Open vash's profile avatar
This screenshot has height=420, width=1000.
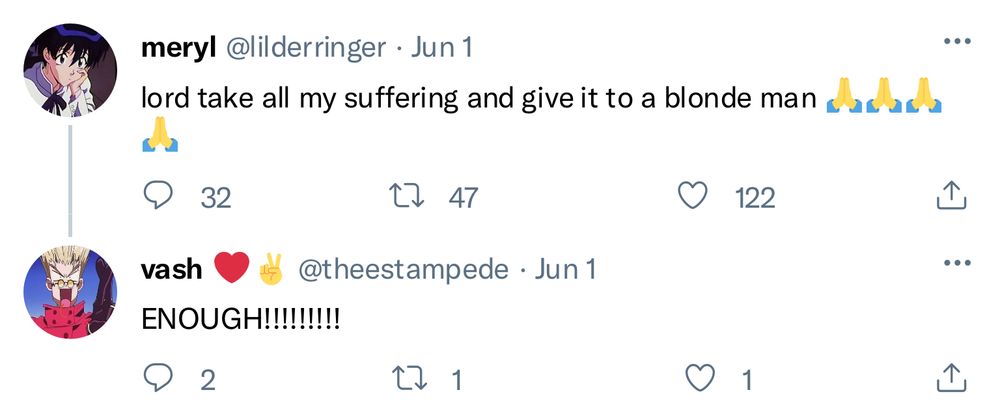(70, 291)
